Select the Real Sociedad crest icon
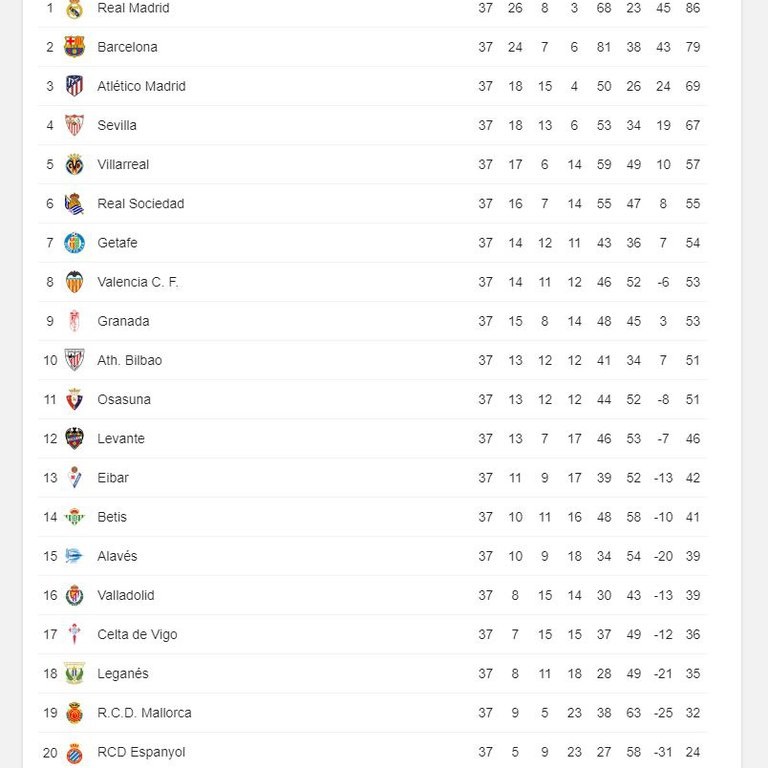This screenshot has width=768, height=768. 74,204
